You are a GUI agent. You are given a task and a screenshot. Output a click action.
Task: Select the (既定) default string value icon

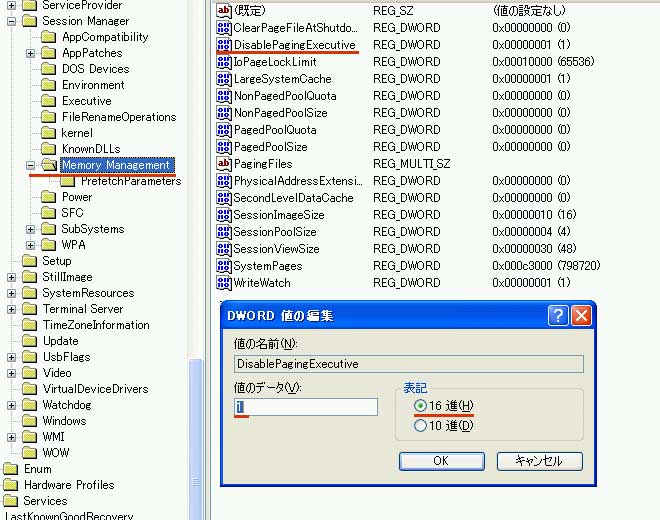(x=224, y=11)
